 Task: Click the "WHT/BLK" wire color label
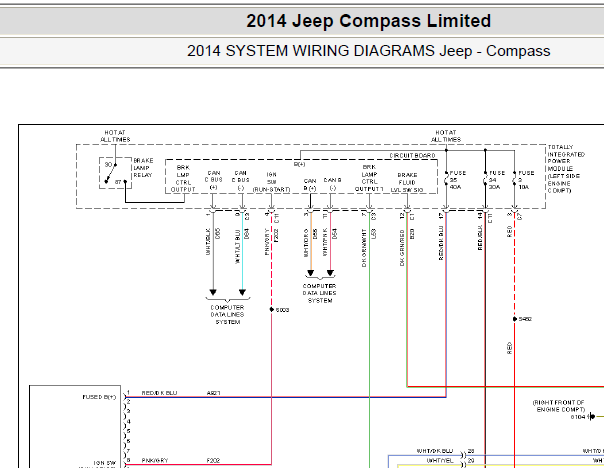208,242
